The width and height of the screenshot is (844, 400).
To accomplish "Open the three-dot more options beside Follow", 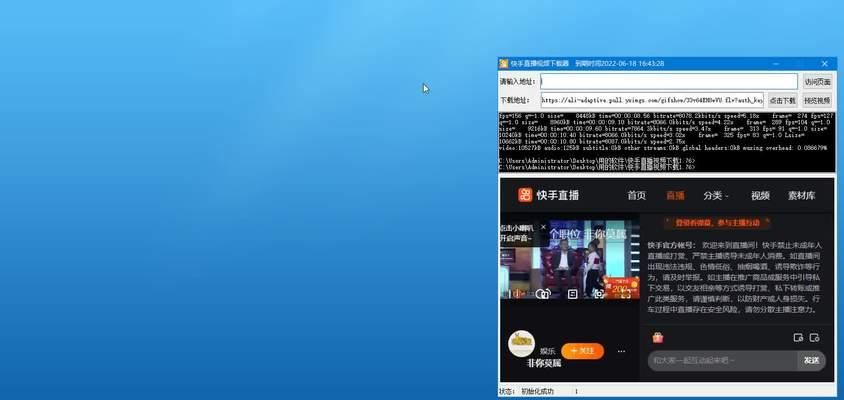I will (621, 351).
